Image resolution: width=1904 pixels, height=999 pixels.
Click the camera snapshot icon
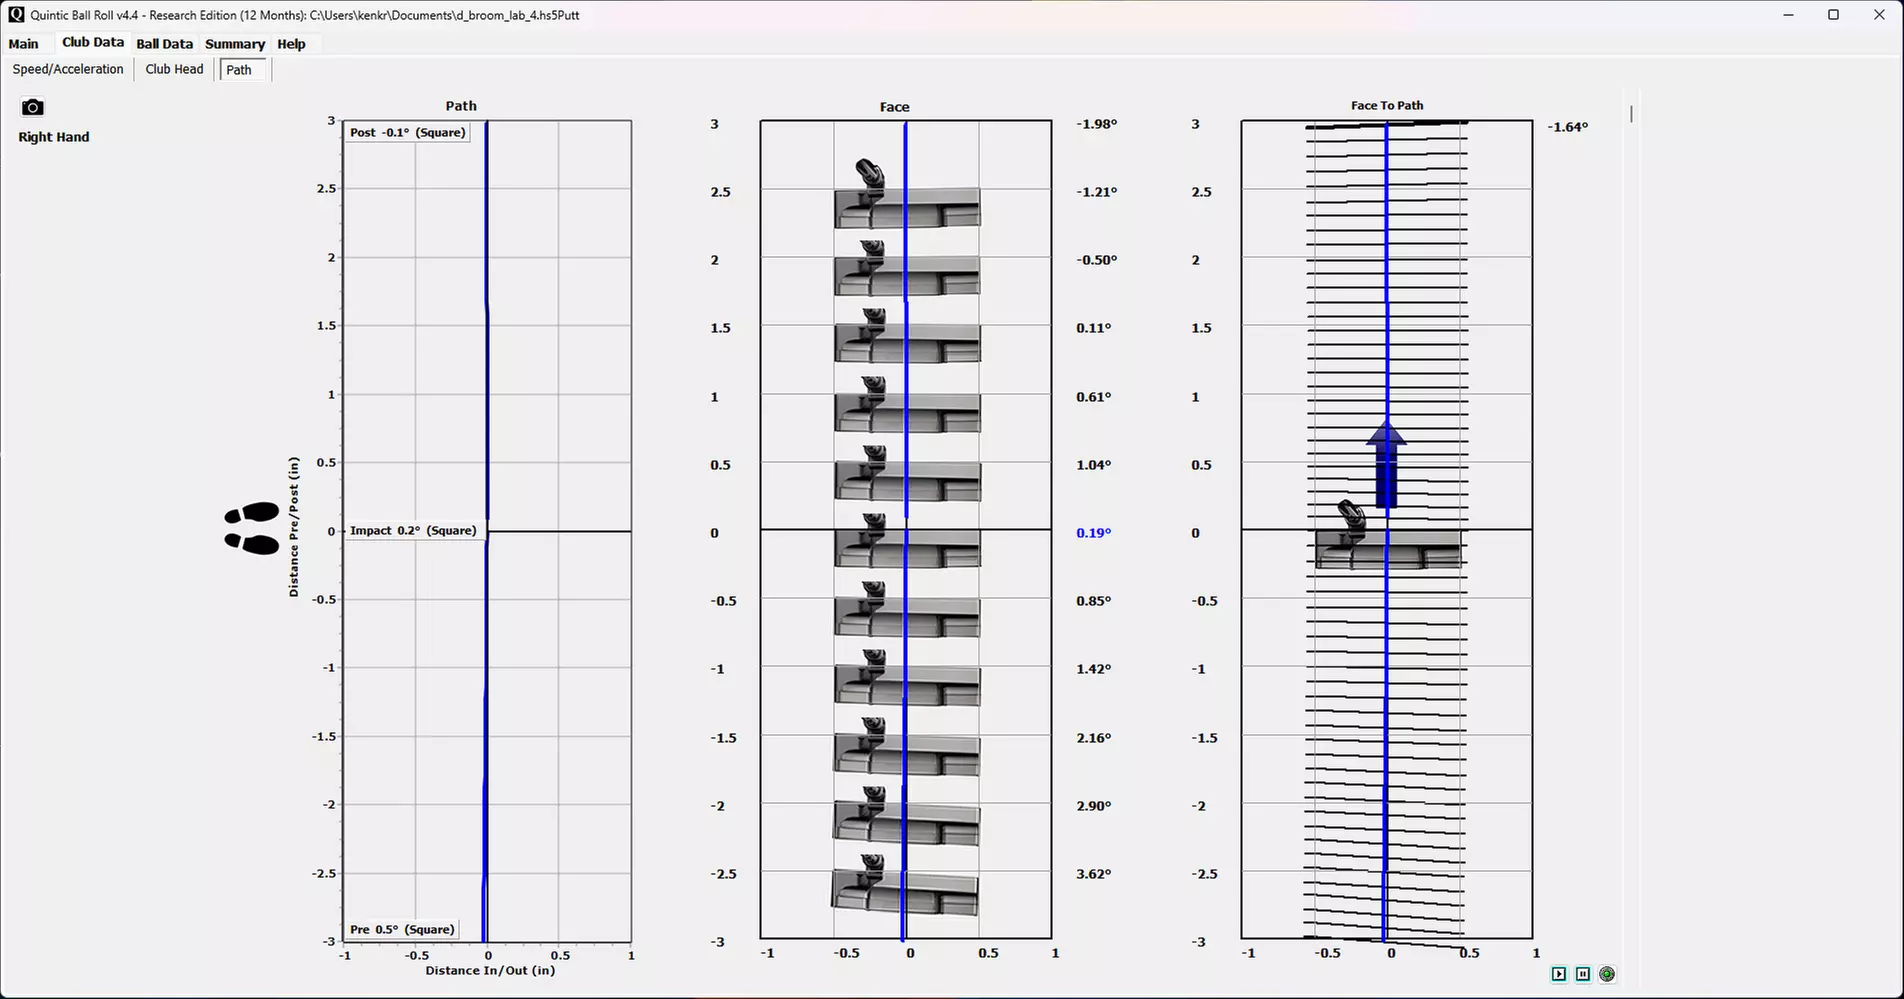point(32,107)
